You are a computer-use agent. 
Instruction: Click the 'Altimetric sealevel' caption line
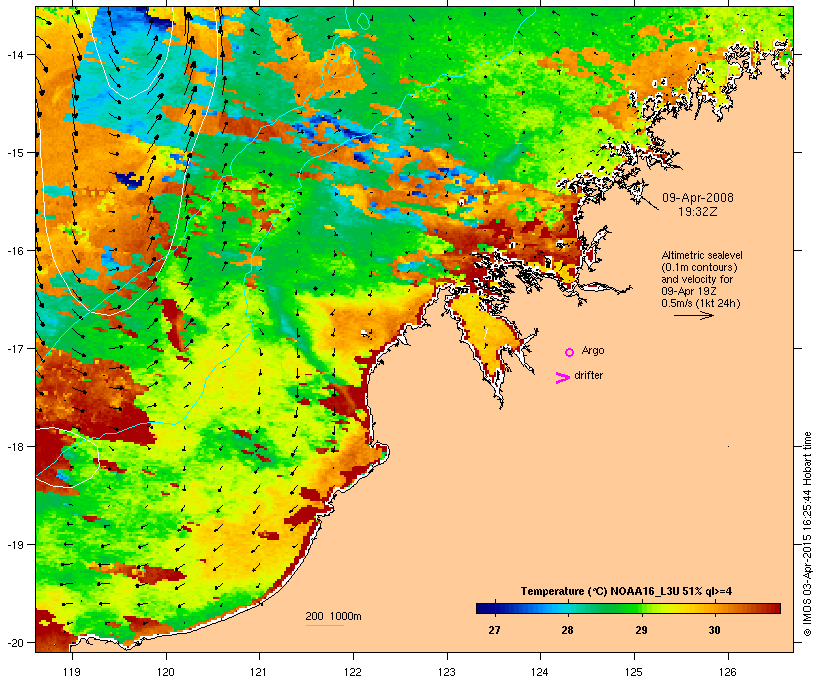pyautogui.click(x=702, y=255)
